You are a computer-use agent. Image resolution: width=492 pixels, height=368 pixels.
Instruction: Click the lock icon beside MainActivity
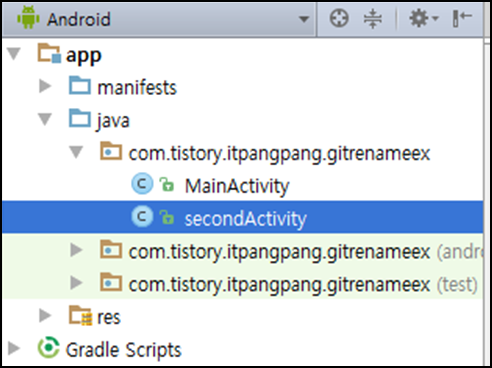[167, 184]
